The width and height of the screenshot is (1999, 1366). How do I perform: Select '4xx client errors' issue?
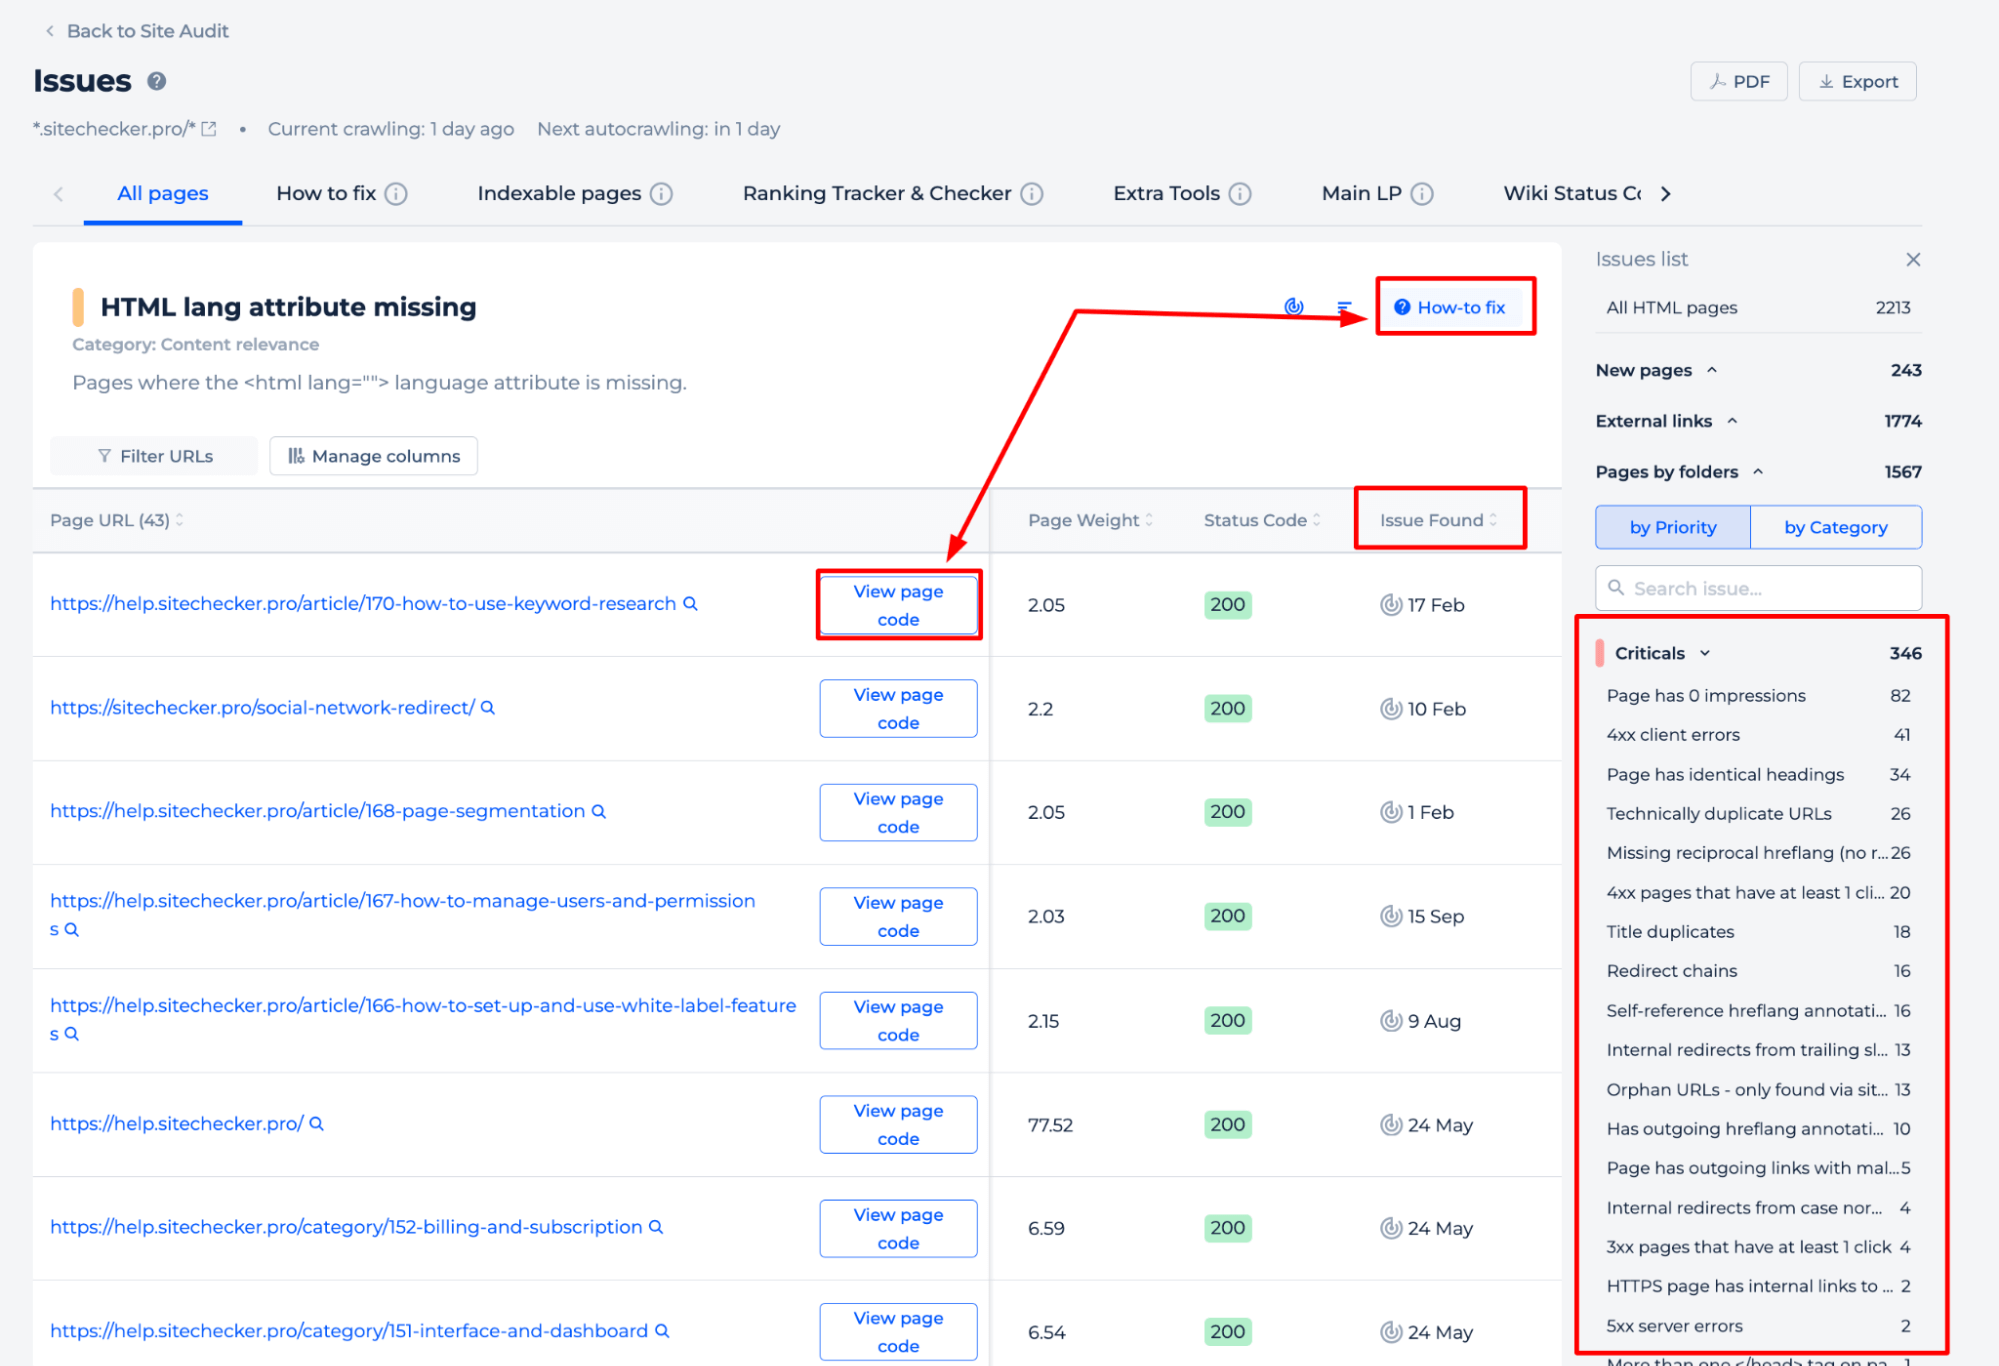(x=1758, y=735)
